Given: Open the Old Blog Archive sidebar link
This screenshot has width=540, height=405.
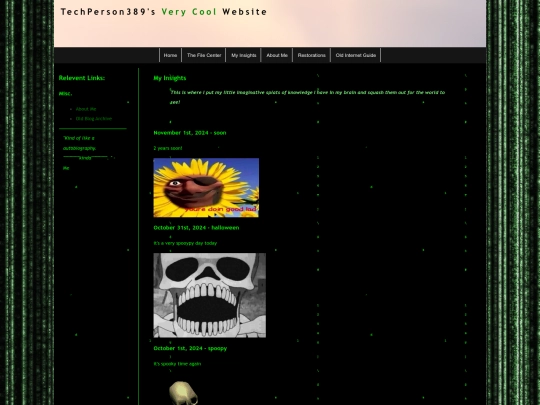Looking at the screenshot, I should (94, 119).
